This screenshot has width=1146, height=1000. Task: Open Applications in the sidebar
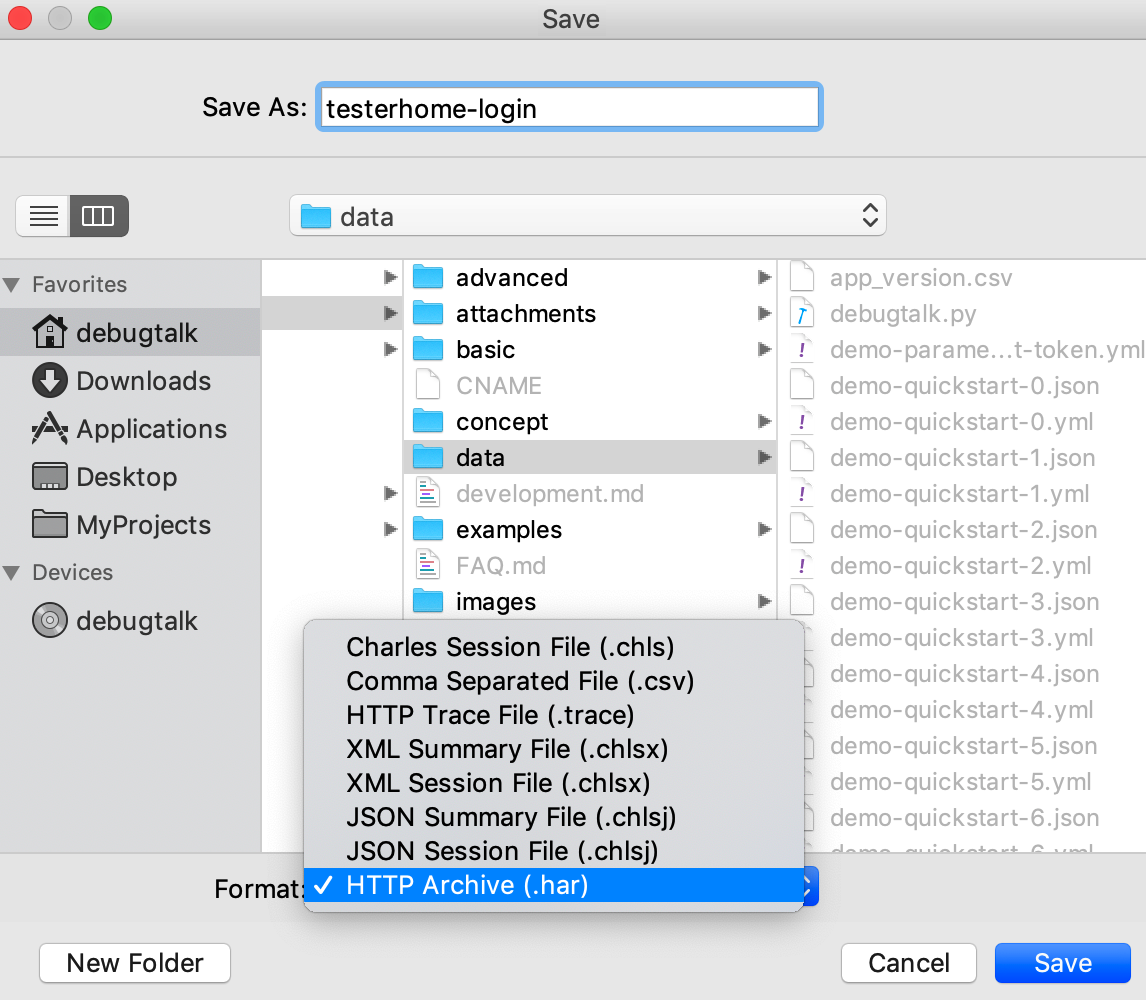pos(151,429)
